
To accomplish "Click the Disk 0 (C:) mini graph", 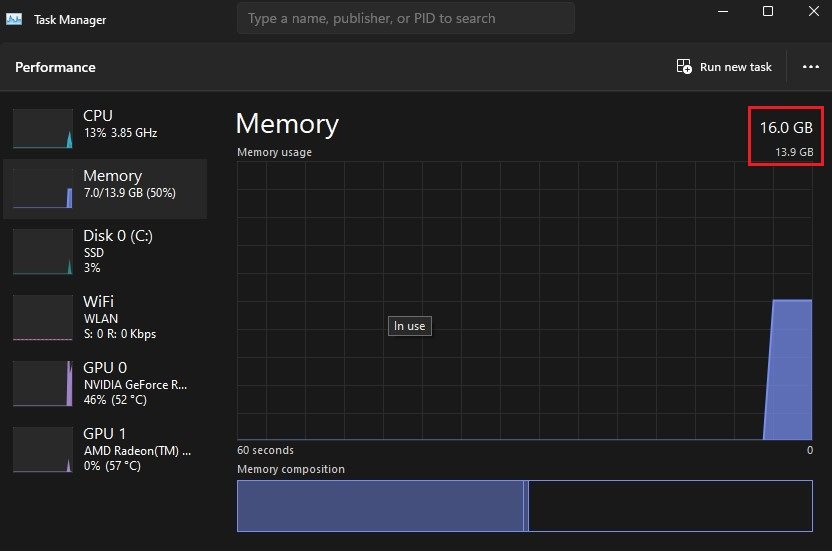I will pos(43,252).
